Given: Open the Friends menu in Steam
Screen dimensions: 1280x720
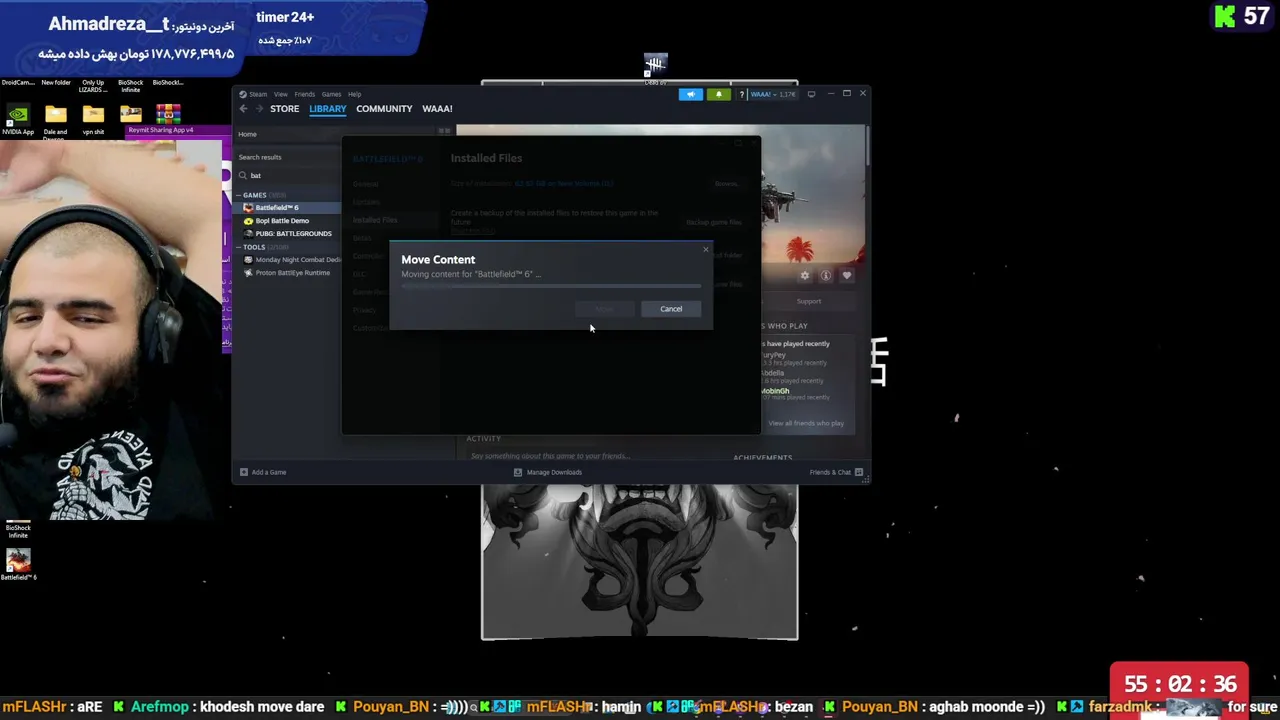Looking at the screenshot, I should coord(305,94).
